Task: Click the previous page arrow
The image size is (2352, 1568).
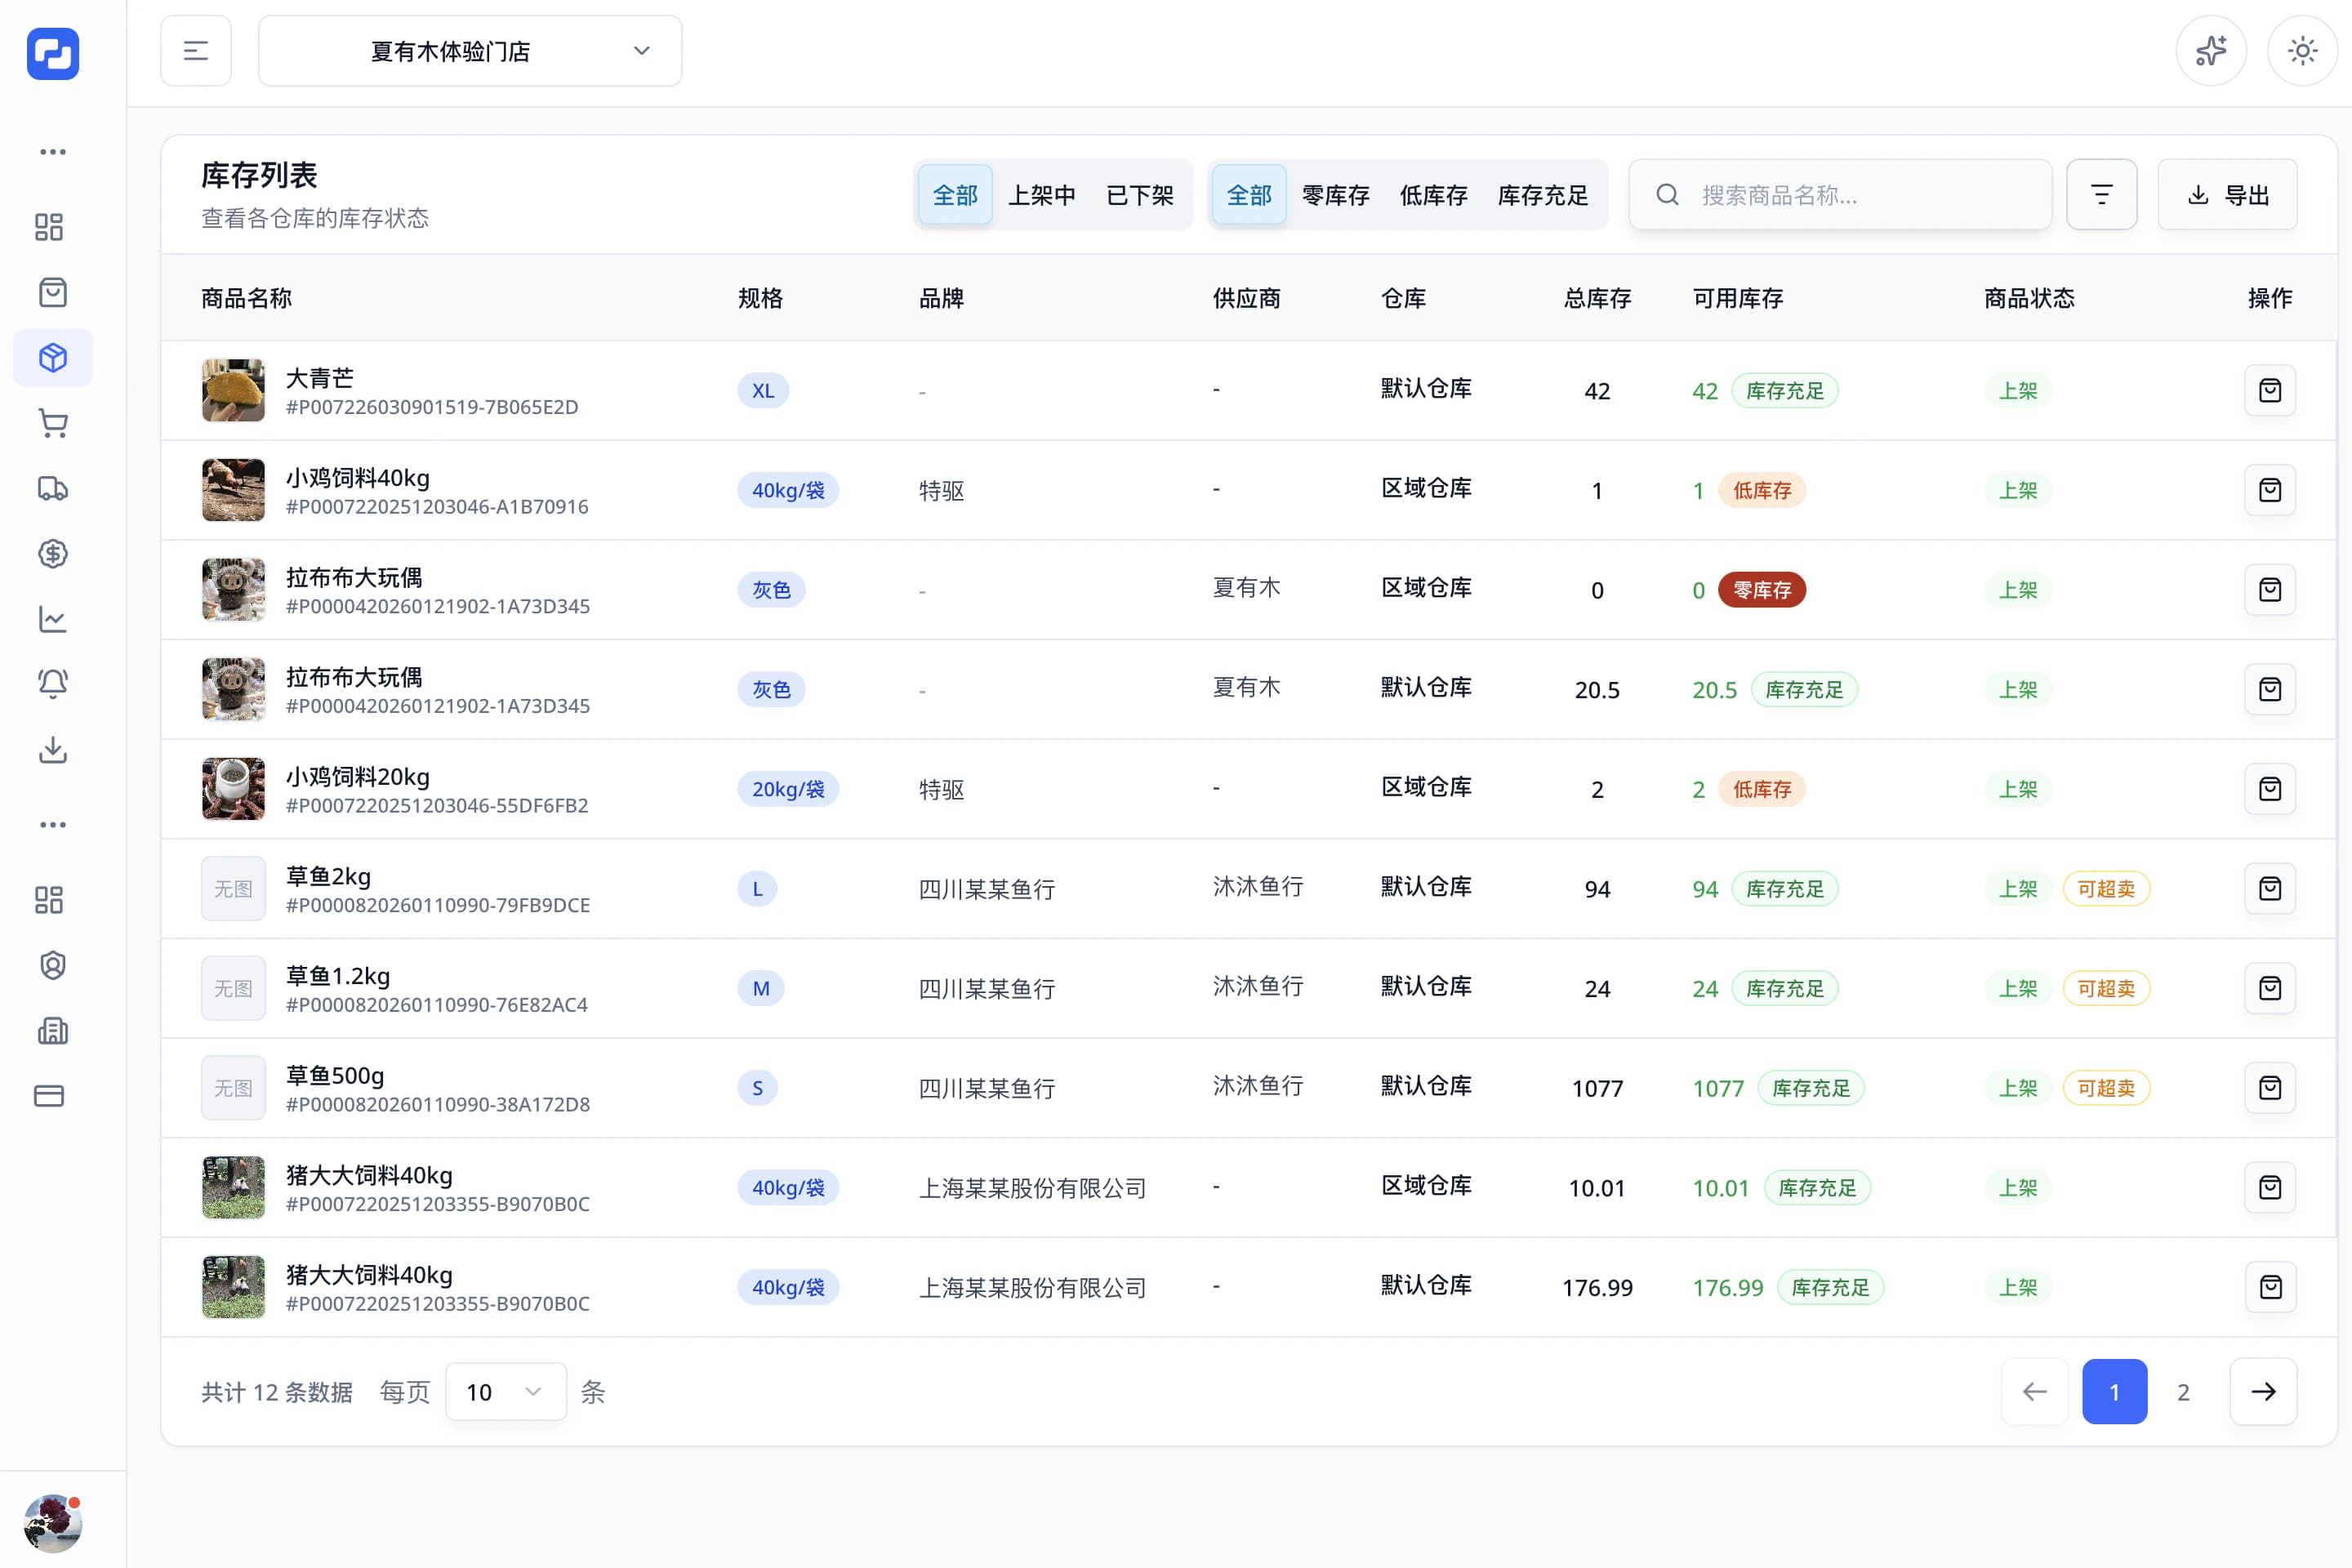Action: (x=2034, y=1391)
